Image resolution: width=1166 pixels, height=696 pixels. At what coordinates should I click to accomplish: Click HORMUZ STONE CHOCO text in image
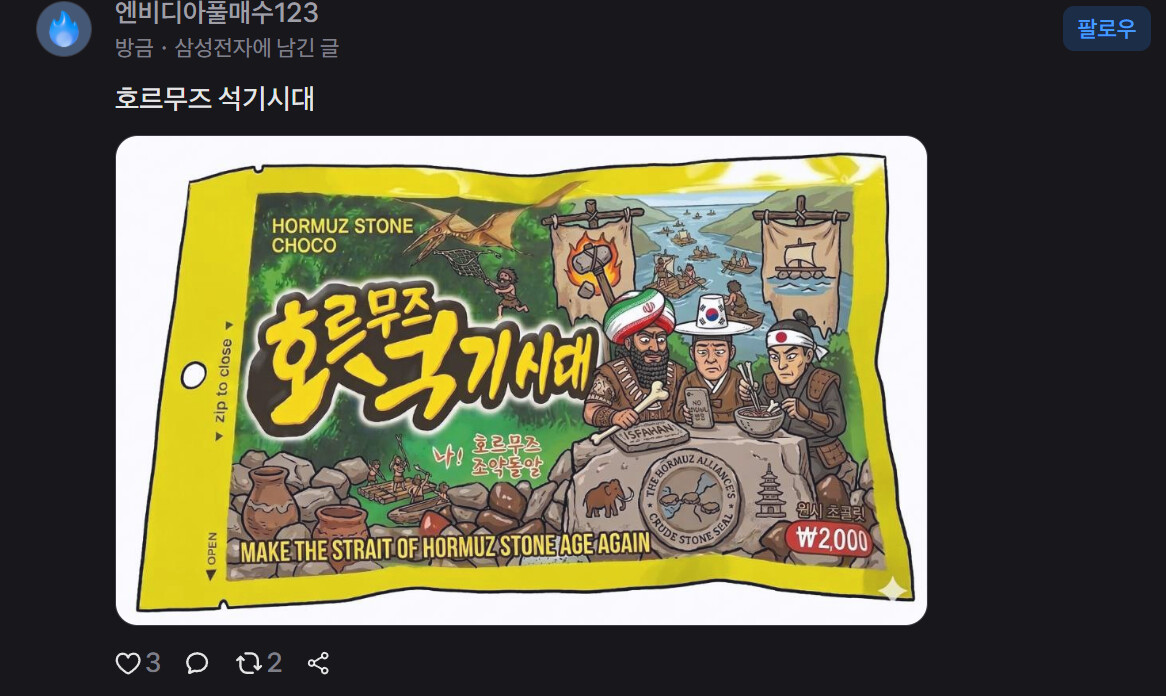(x=342, y=236)
